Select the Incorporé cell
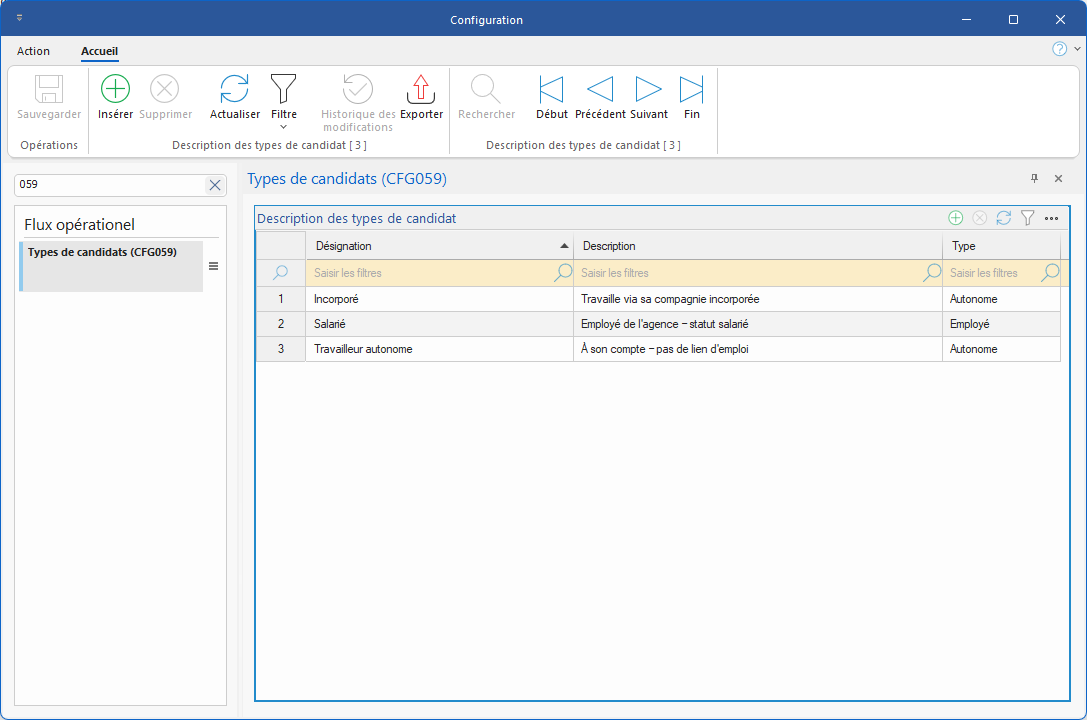 coord(440,299)
